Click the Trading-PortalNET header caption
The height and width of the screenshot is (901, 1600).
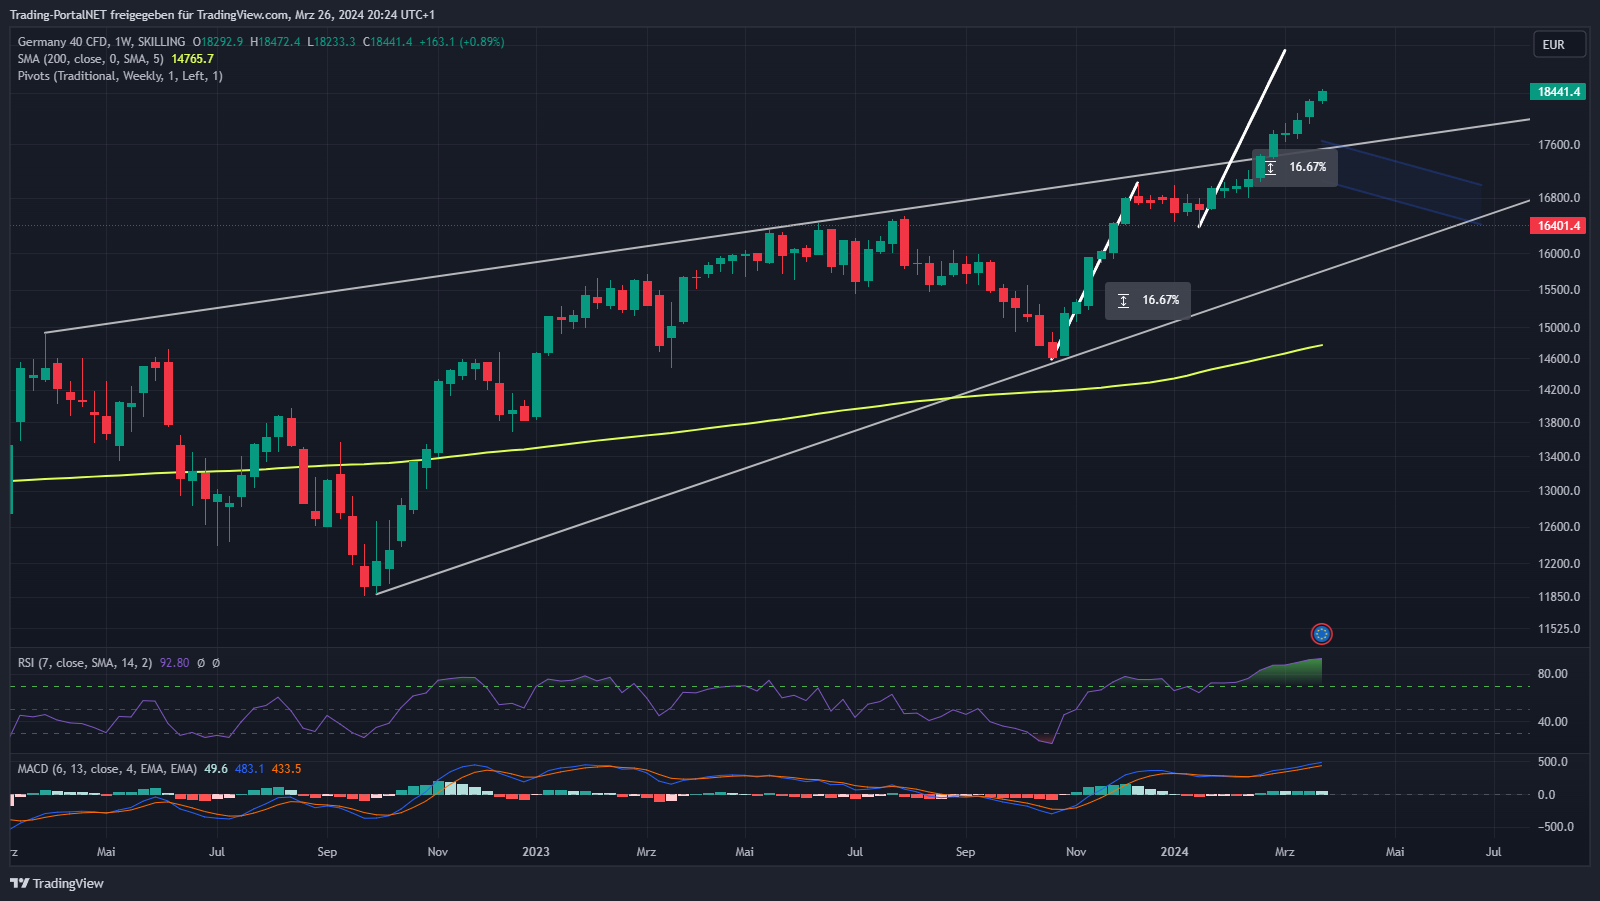tap(222, 15)
